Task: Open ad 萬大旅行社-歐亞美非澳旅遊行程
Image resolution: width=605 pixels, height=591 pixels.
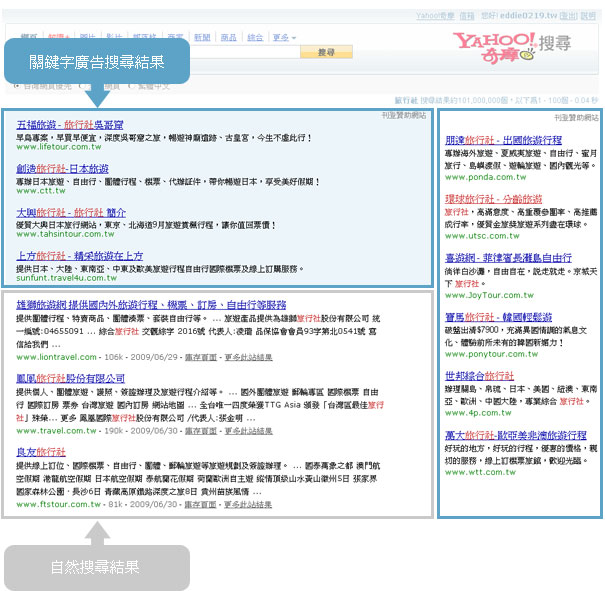Action: 516,435
